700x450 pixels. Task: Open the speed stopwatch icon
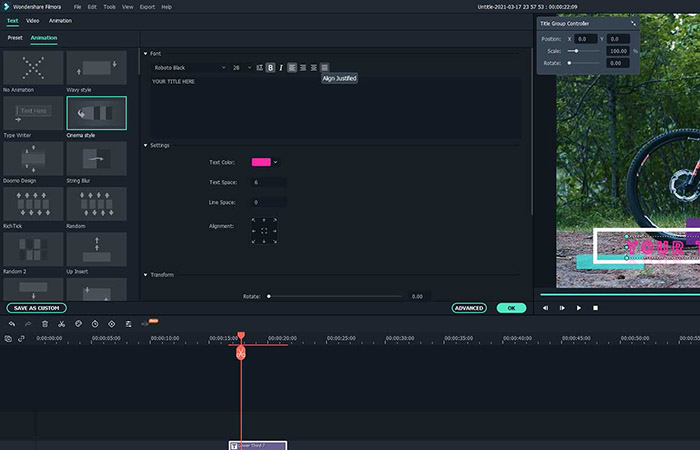coord(95,324)
